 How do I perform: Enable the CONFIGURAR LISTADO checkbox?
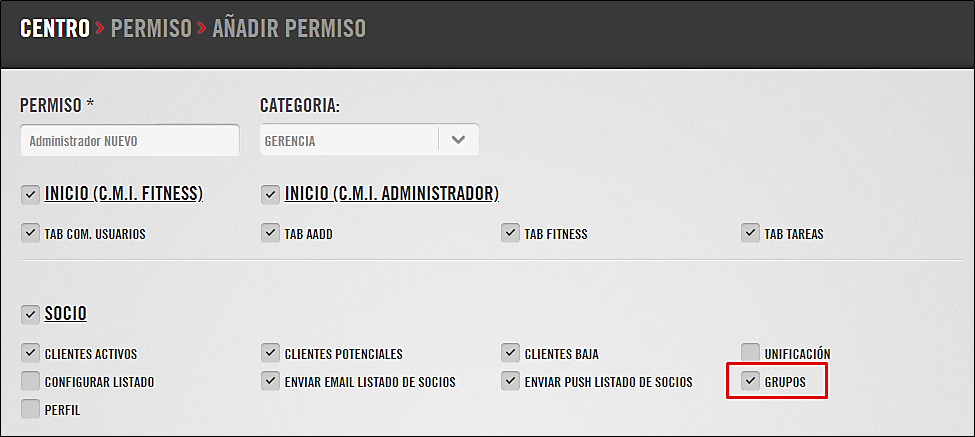[x=30, y=380]
